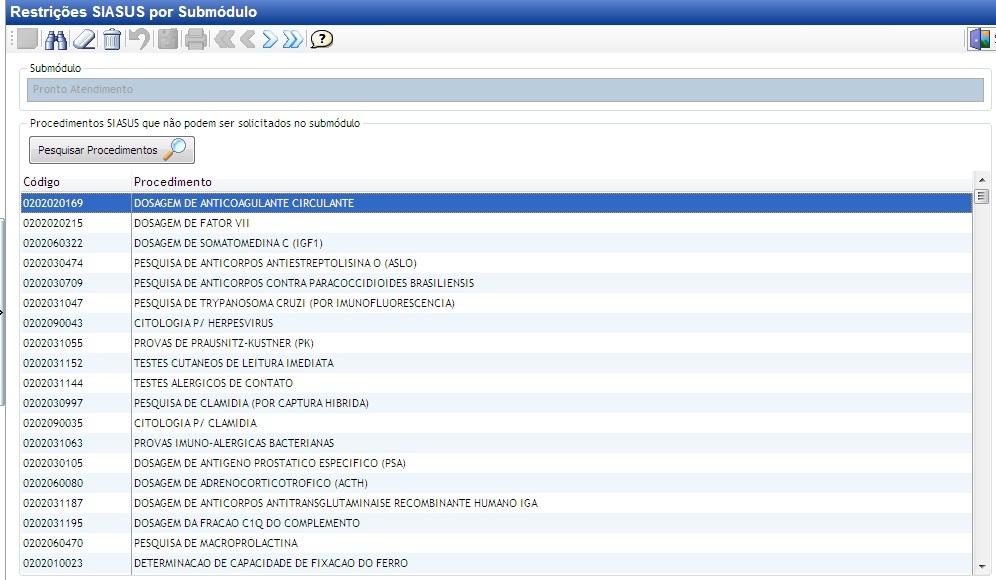Select row PROVAS DE PRAUSNITZ-KUSTNER (PK)

[x=496, y=343]
